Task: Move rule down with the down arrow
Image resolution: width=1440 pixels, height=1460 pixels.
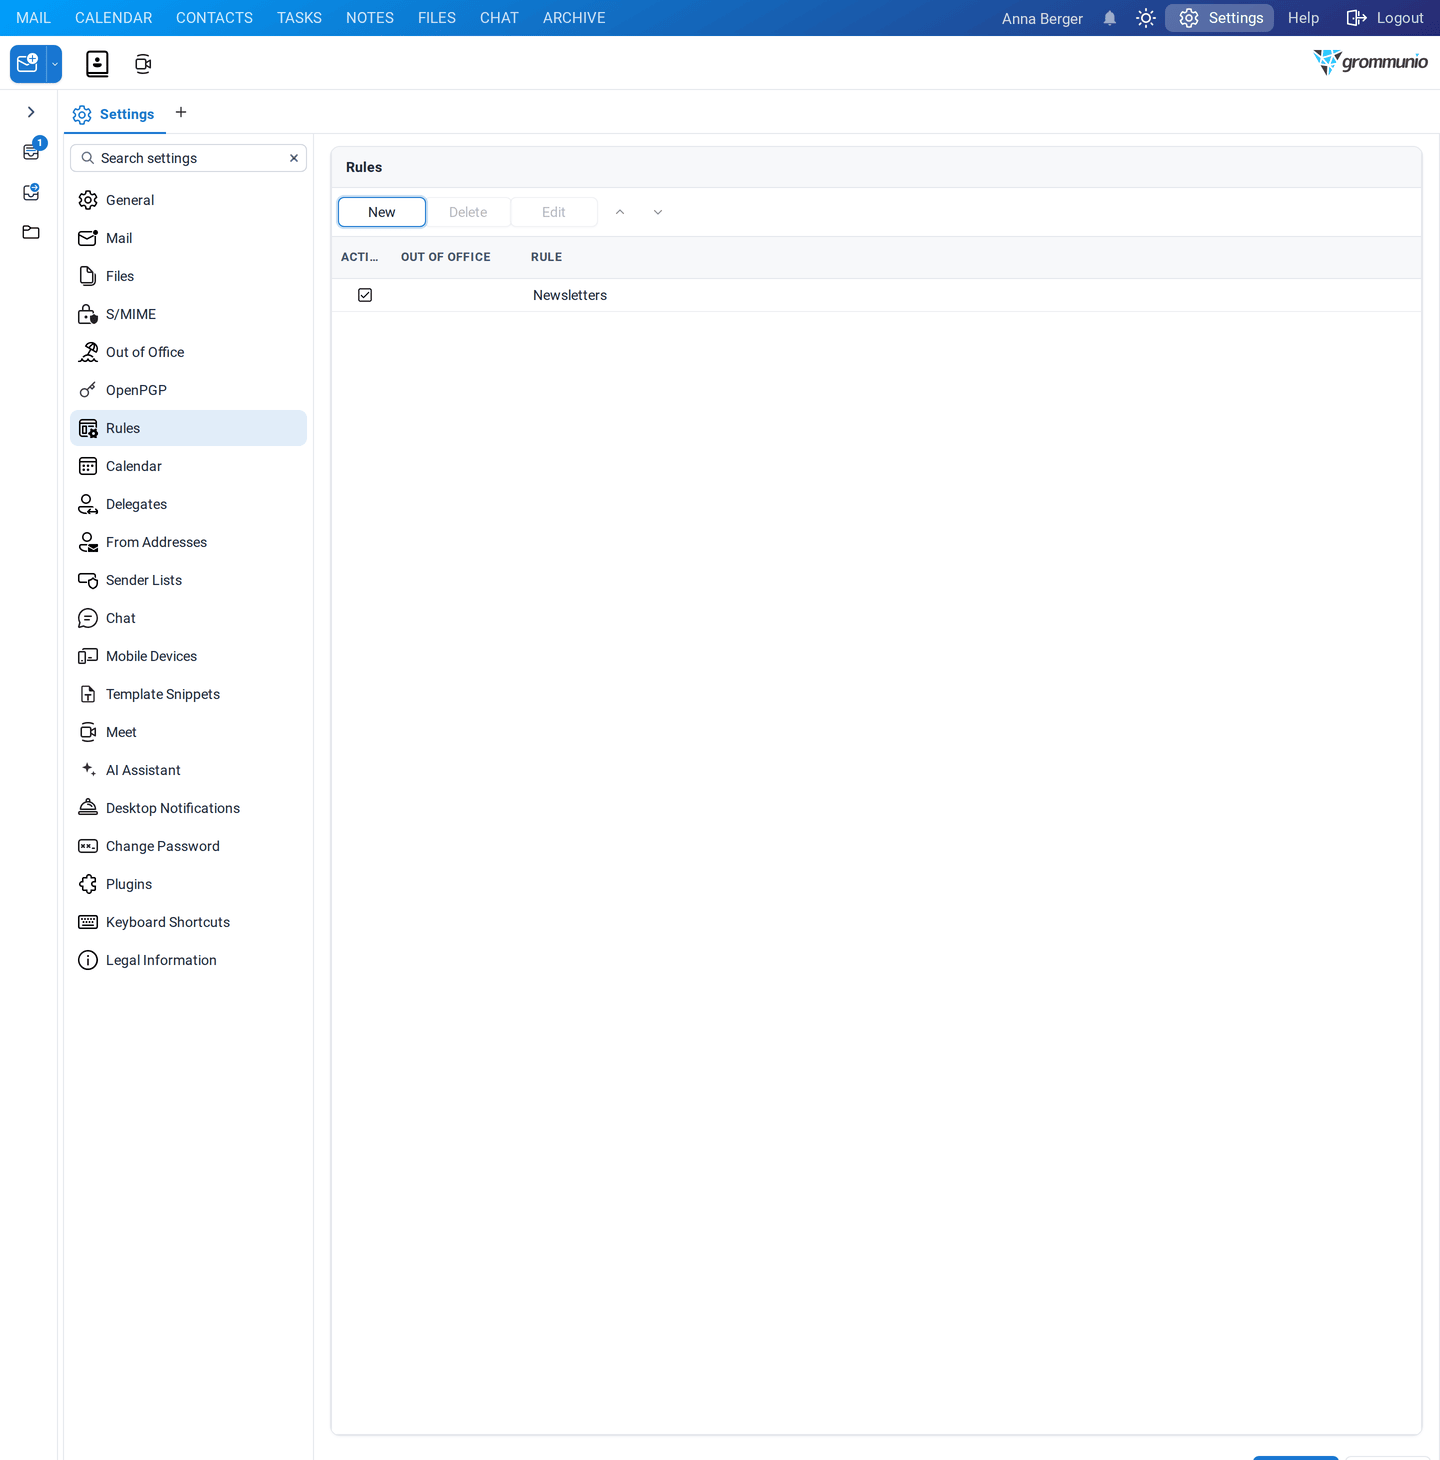Action: tap(658, 212)
